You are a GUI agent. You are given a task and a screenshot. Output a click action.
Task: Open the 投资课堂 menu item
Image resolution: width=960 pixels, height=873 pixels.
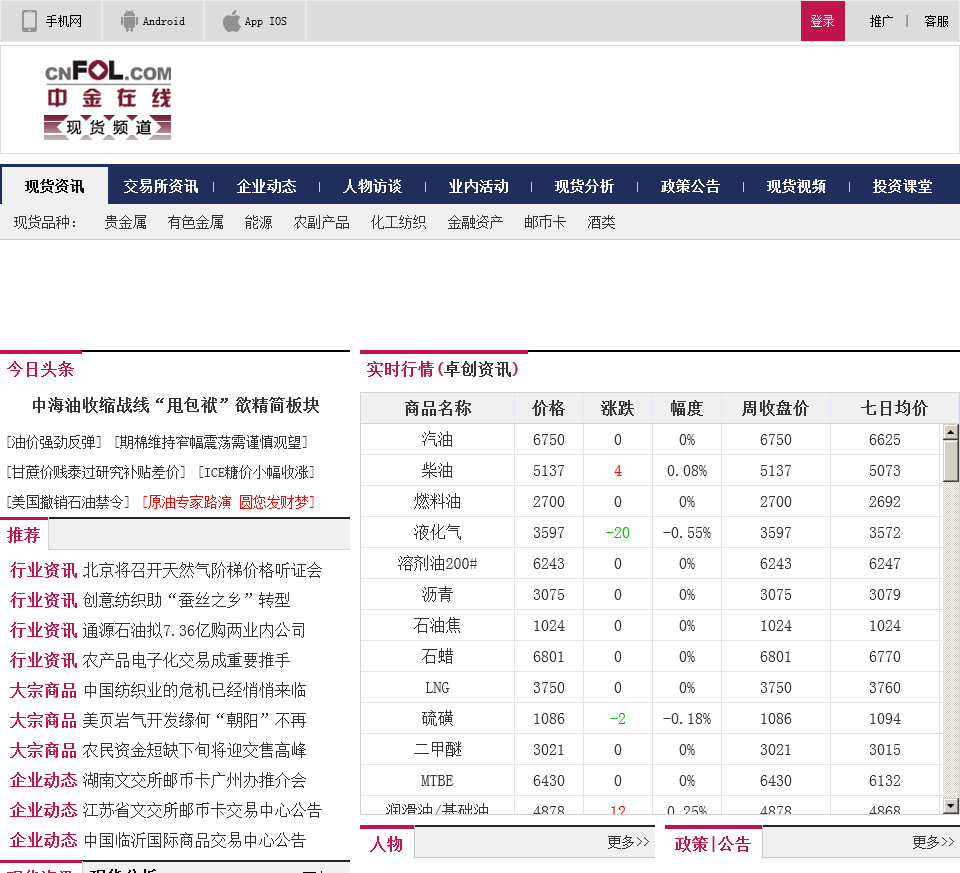pyautogui.click(x=902, y=186)
